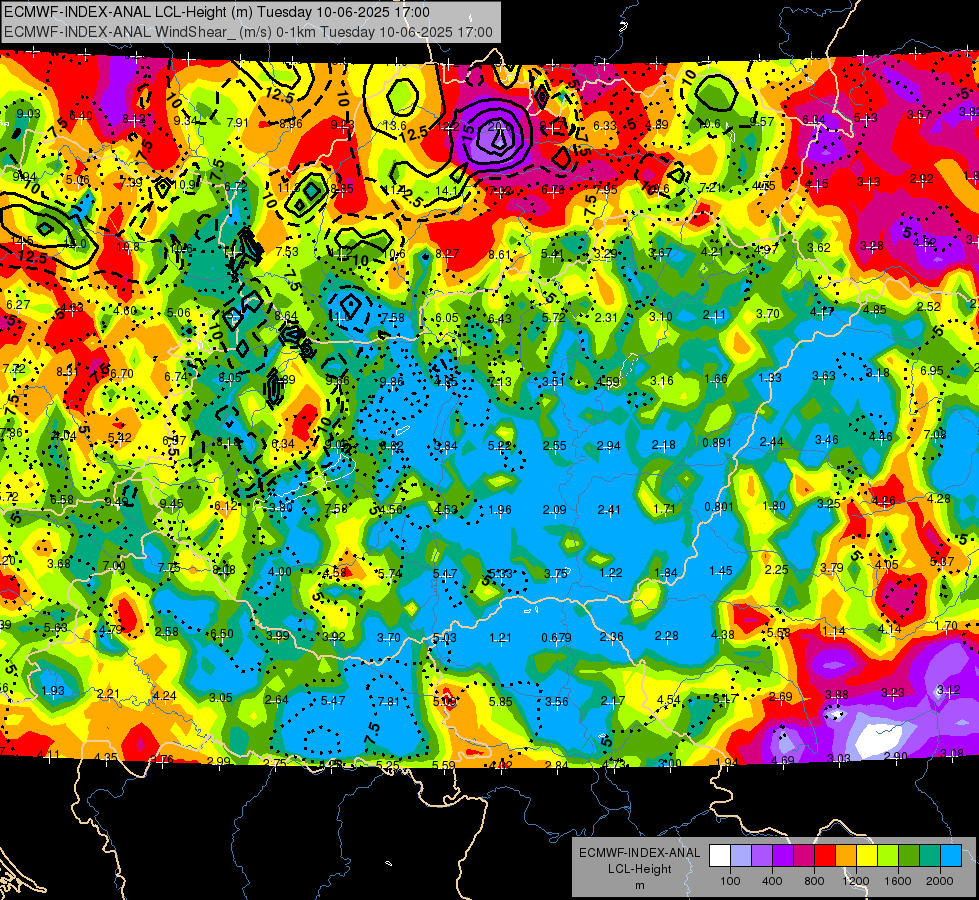The image size is (979, 900).
Task: Click the grid value '2.21'
Action: coord(108,694)
